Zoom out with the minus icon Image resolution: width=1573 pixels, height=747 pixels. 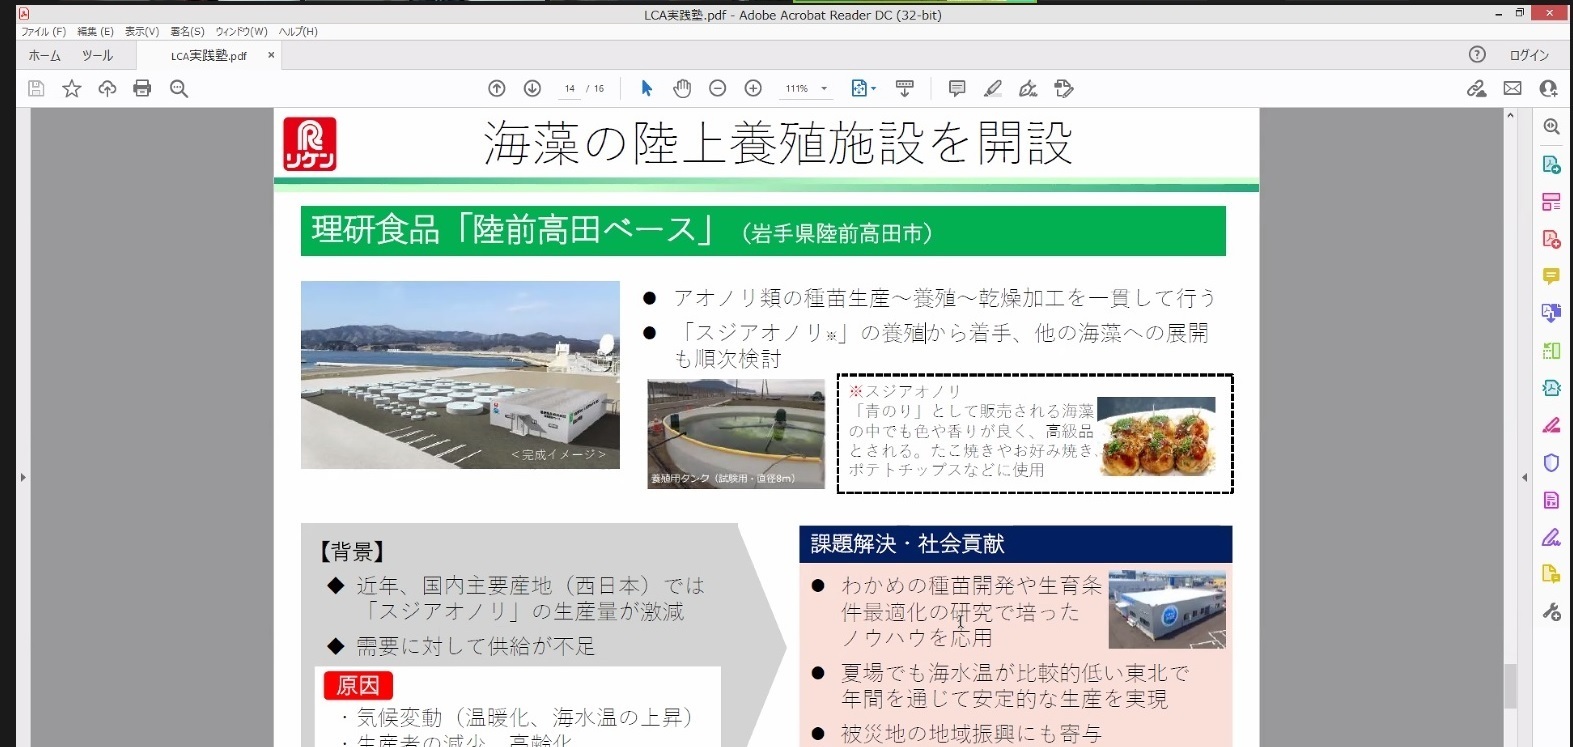click(717, 89)
